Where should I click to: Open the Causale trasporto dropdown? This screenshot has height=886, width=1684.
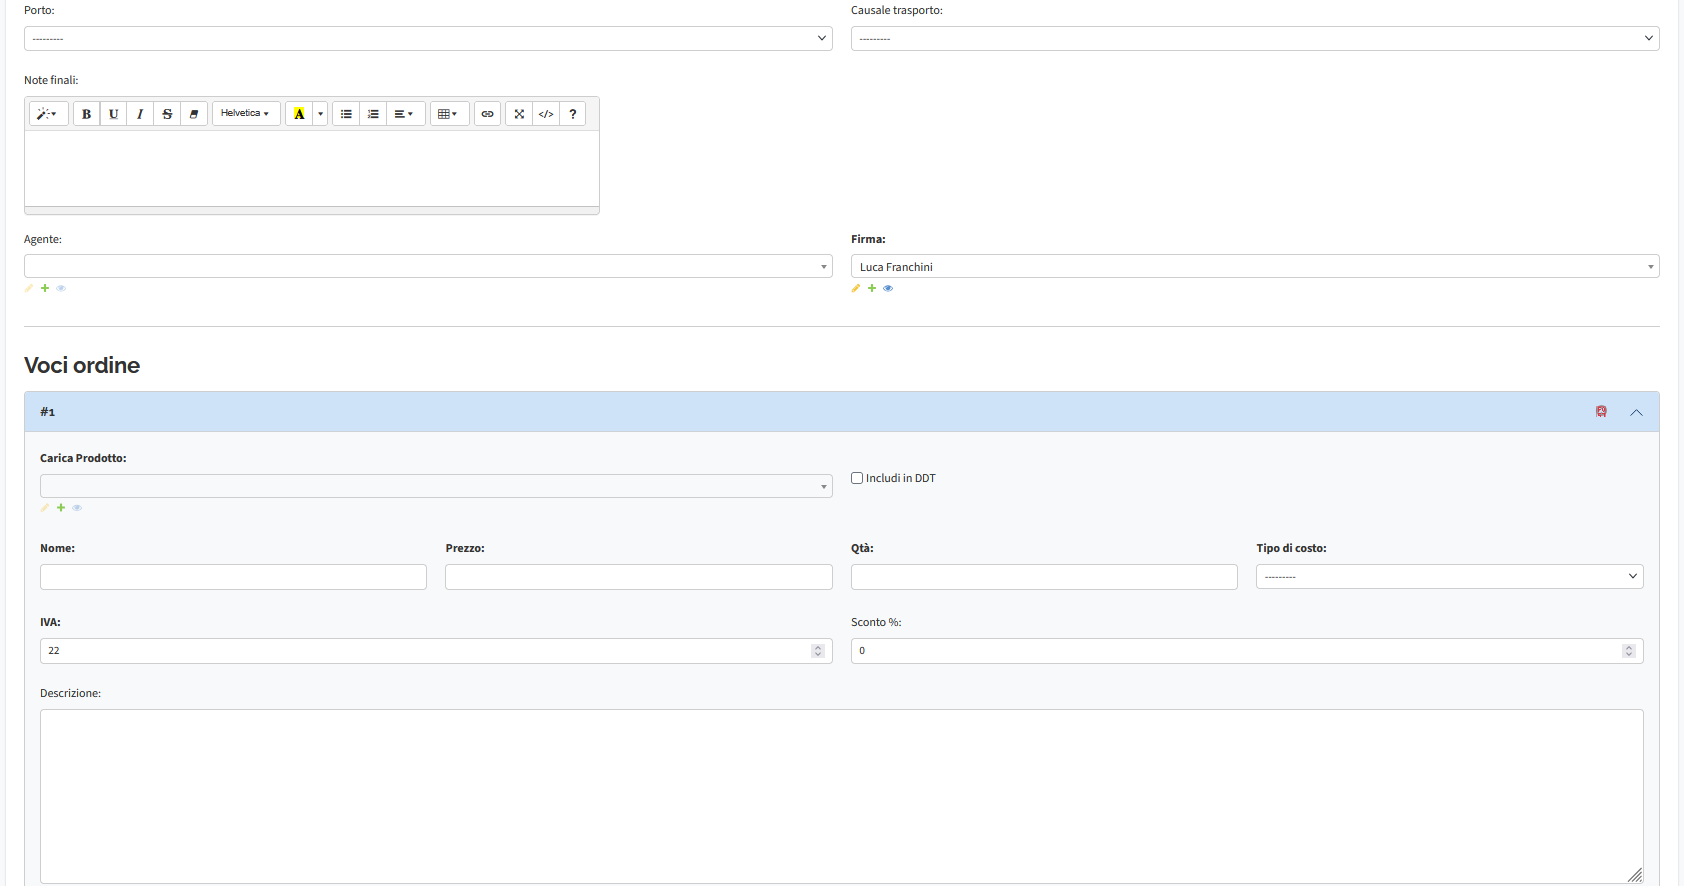click(x=1255, y=38)
